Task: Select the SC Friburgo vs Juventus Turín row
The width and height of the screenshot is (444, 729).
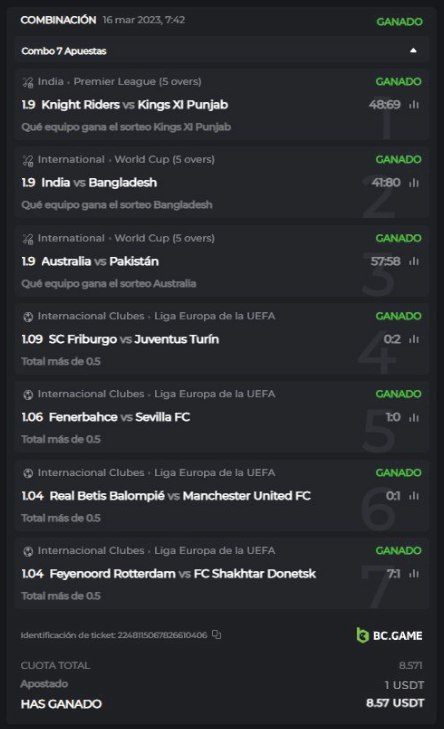Action: 221,339
